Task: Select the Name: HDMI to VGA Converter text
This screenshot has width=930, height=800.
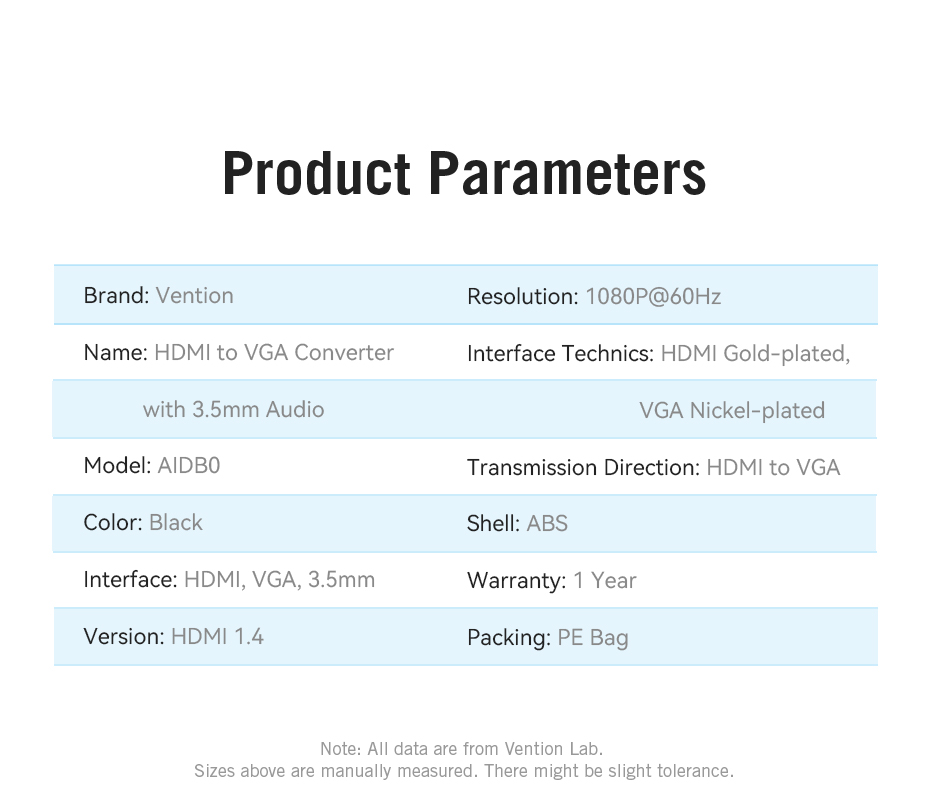Action: 239,353
